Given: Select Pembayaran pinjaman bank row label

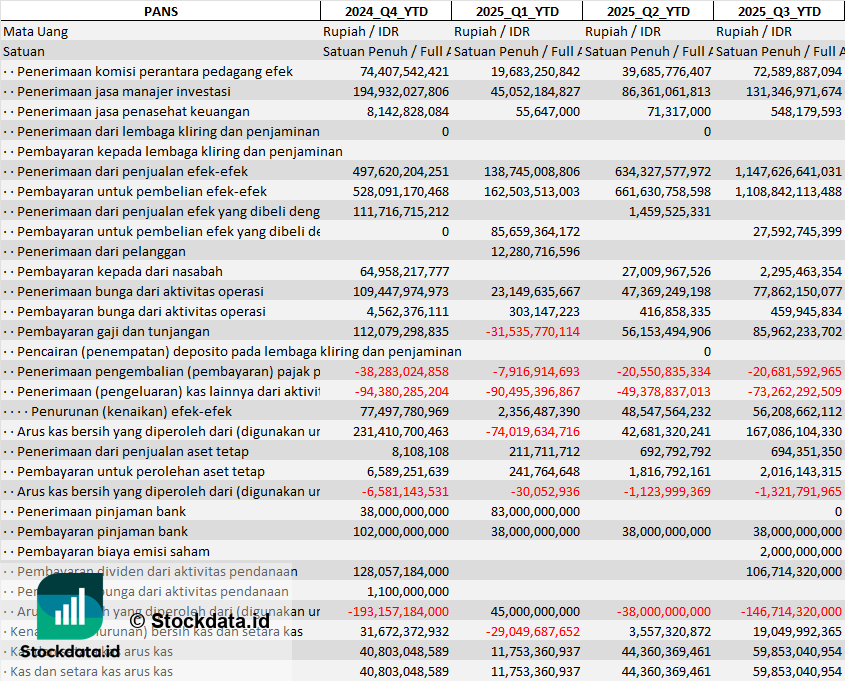Looking at the screenshot, I should [102, 531].
